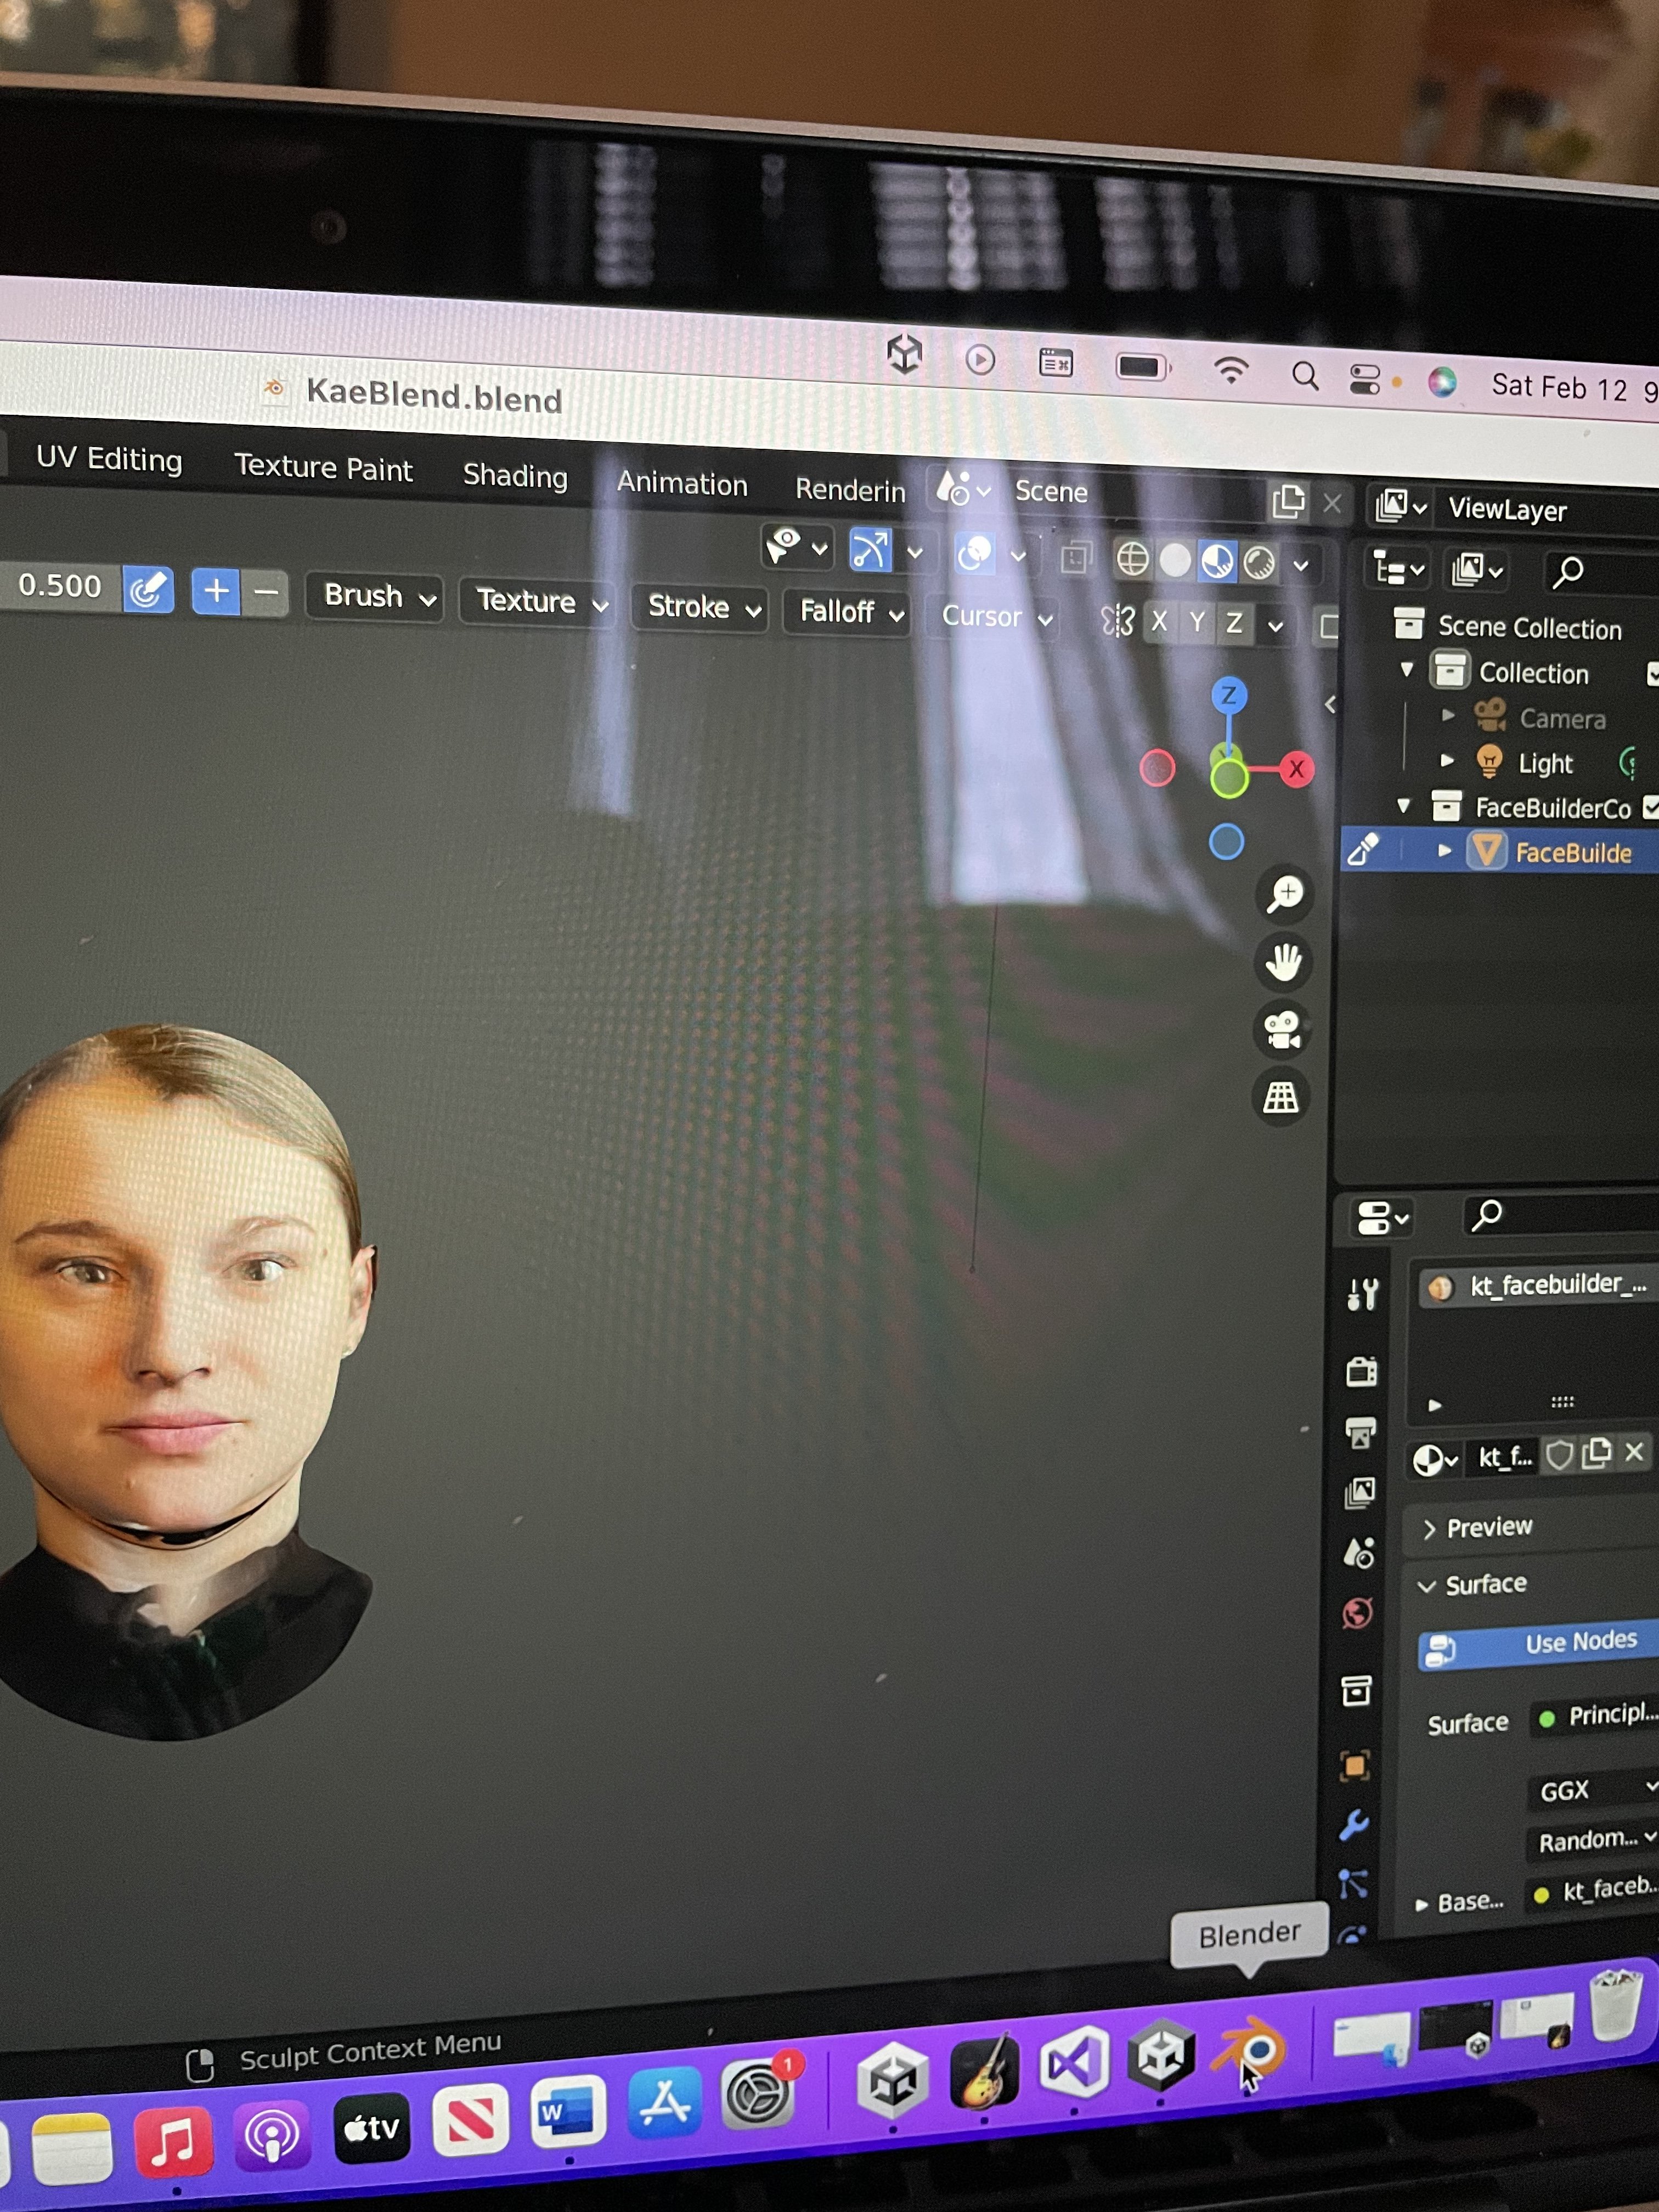
Task: Collapse the FaceBuilderCo collection
Action: [1404, 805]
